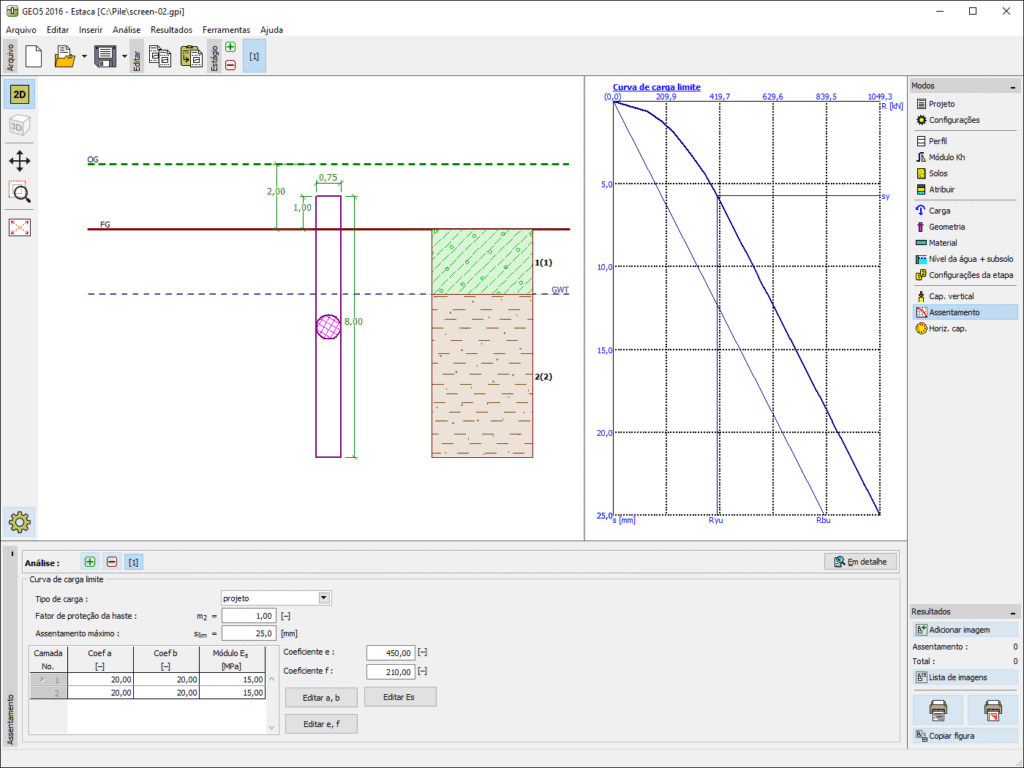Screen dimensions: 1024x768
Task: Open the Ajuda menu
Action: 272,30
